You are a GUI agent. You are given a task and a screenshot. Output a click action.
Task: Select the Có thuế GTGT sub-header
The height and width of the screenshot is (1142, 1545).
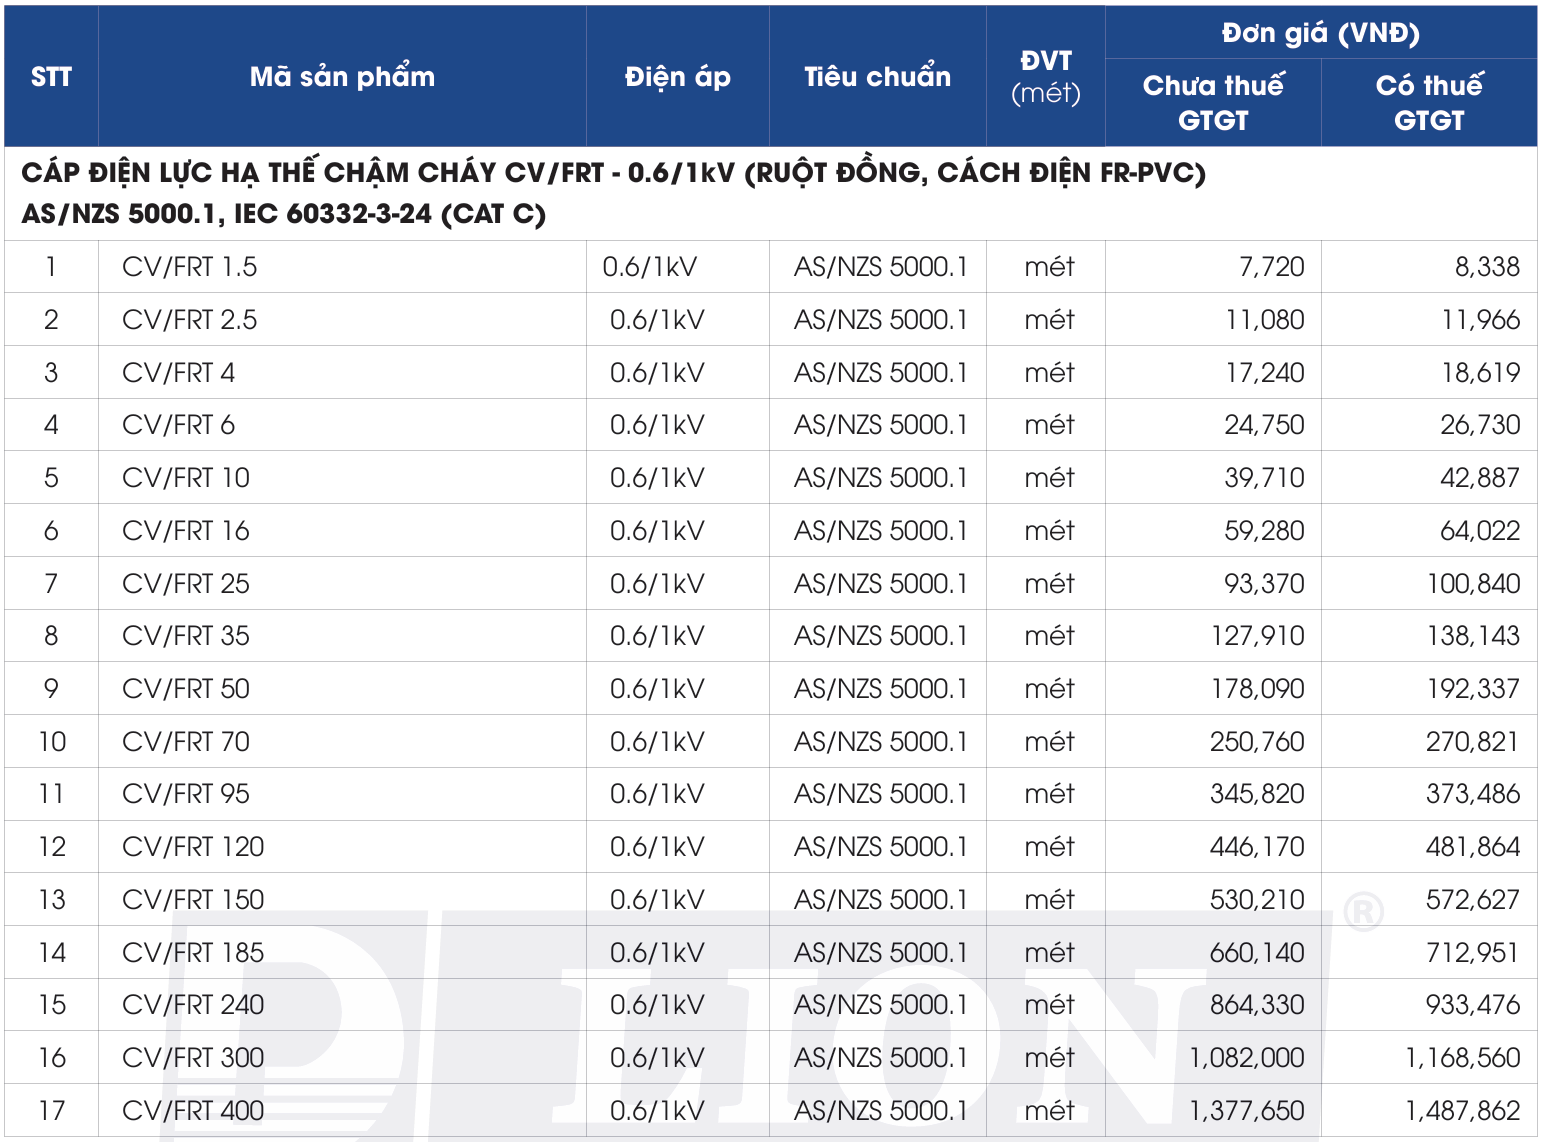pos(1429,103)
